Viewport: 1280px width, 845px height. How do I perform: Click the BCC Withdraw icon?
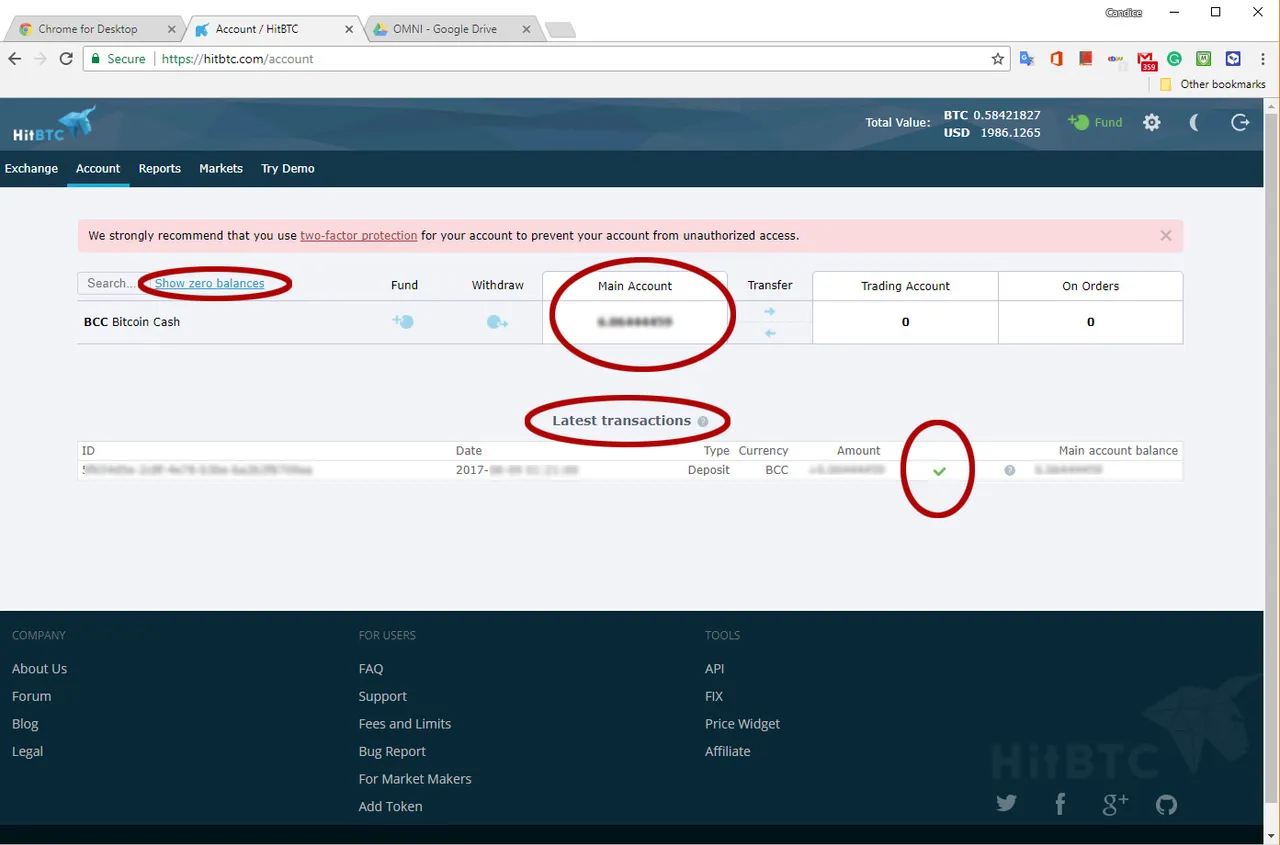coord(497,322)
